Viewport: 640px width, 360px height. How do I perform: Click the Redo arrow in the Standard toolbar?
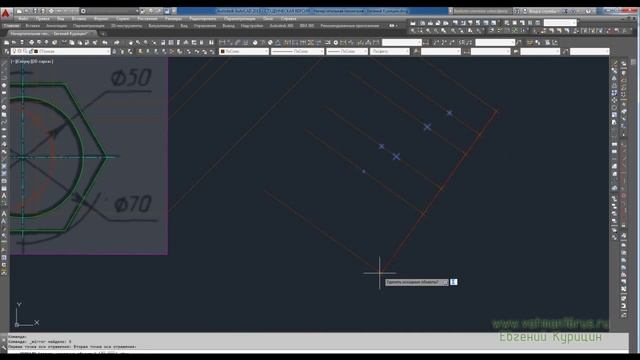click(x=117, y=42)
